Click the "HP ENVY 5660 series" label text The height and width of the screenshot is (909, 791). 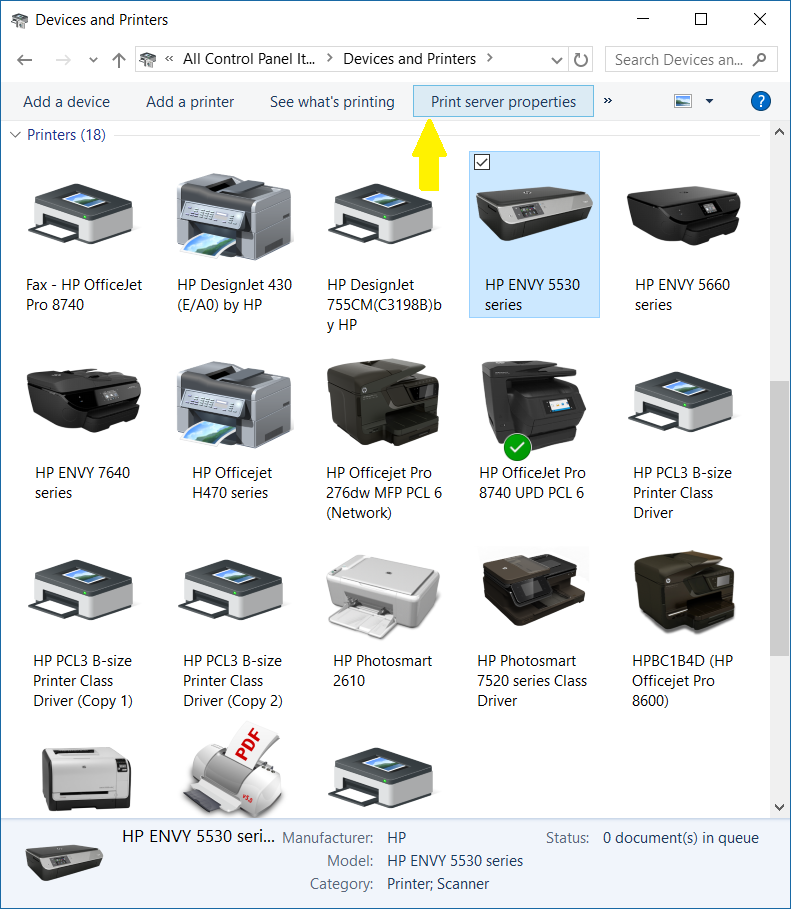pyautogui.click(x=682, y=294)
